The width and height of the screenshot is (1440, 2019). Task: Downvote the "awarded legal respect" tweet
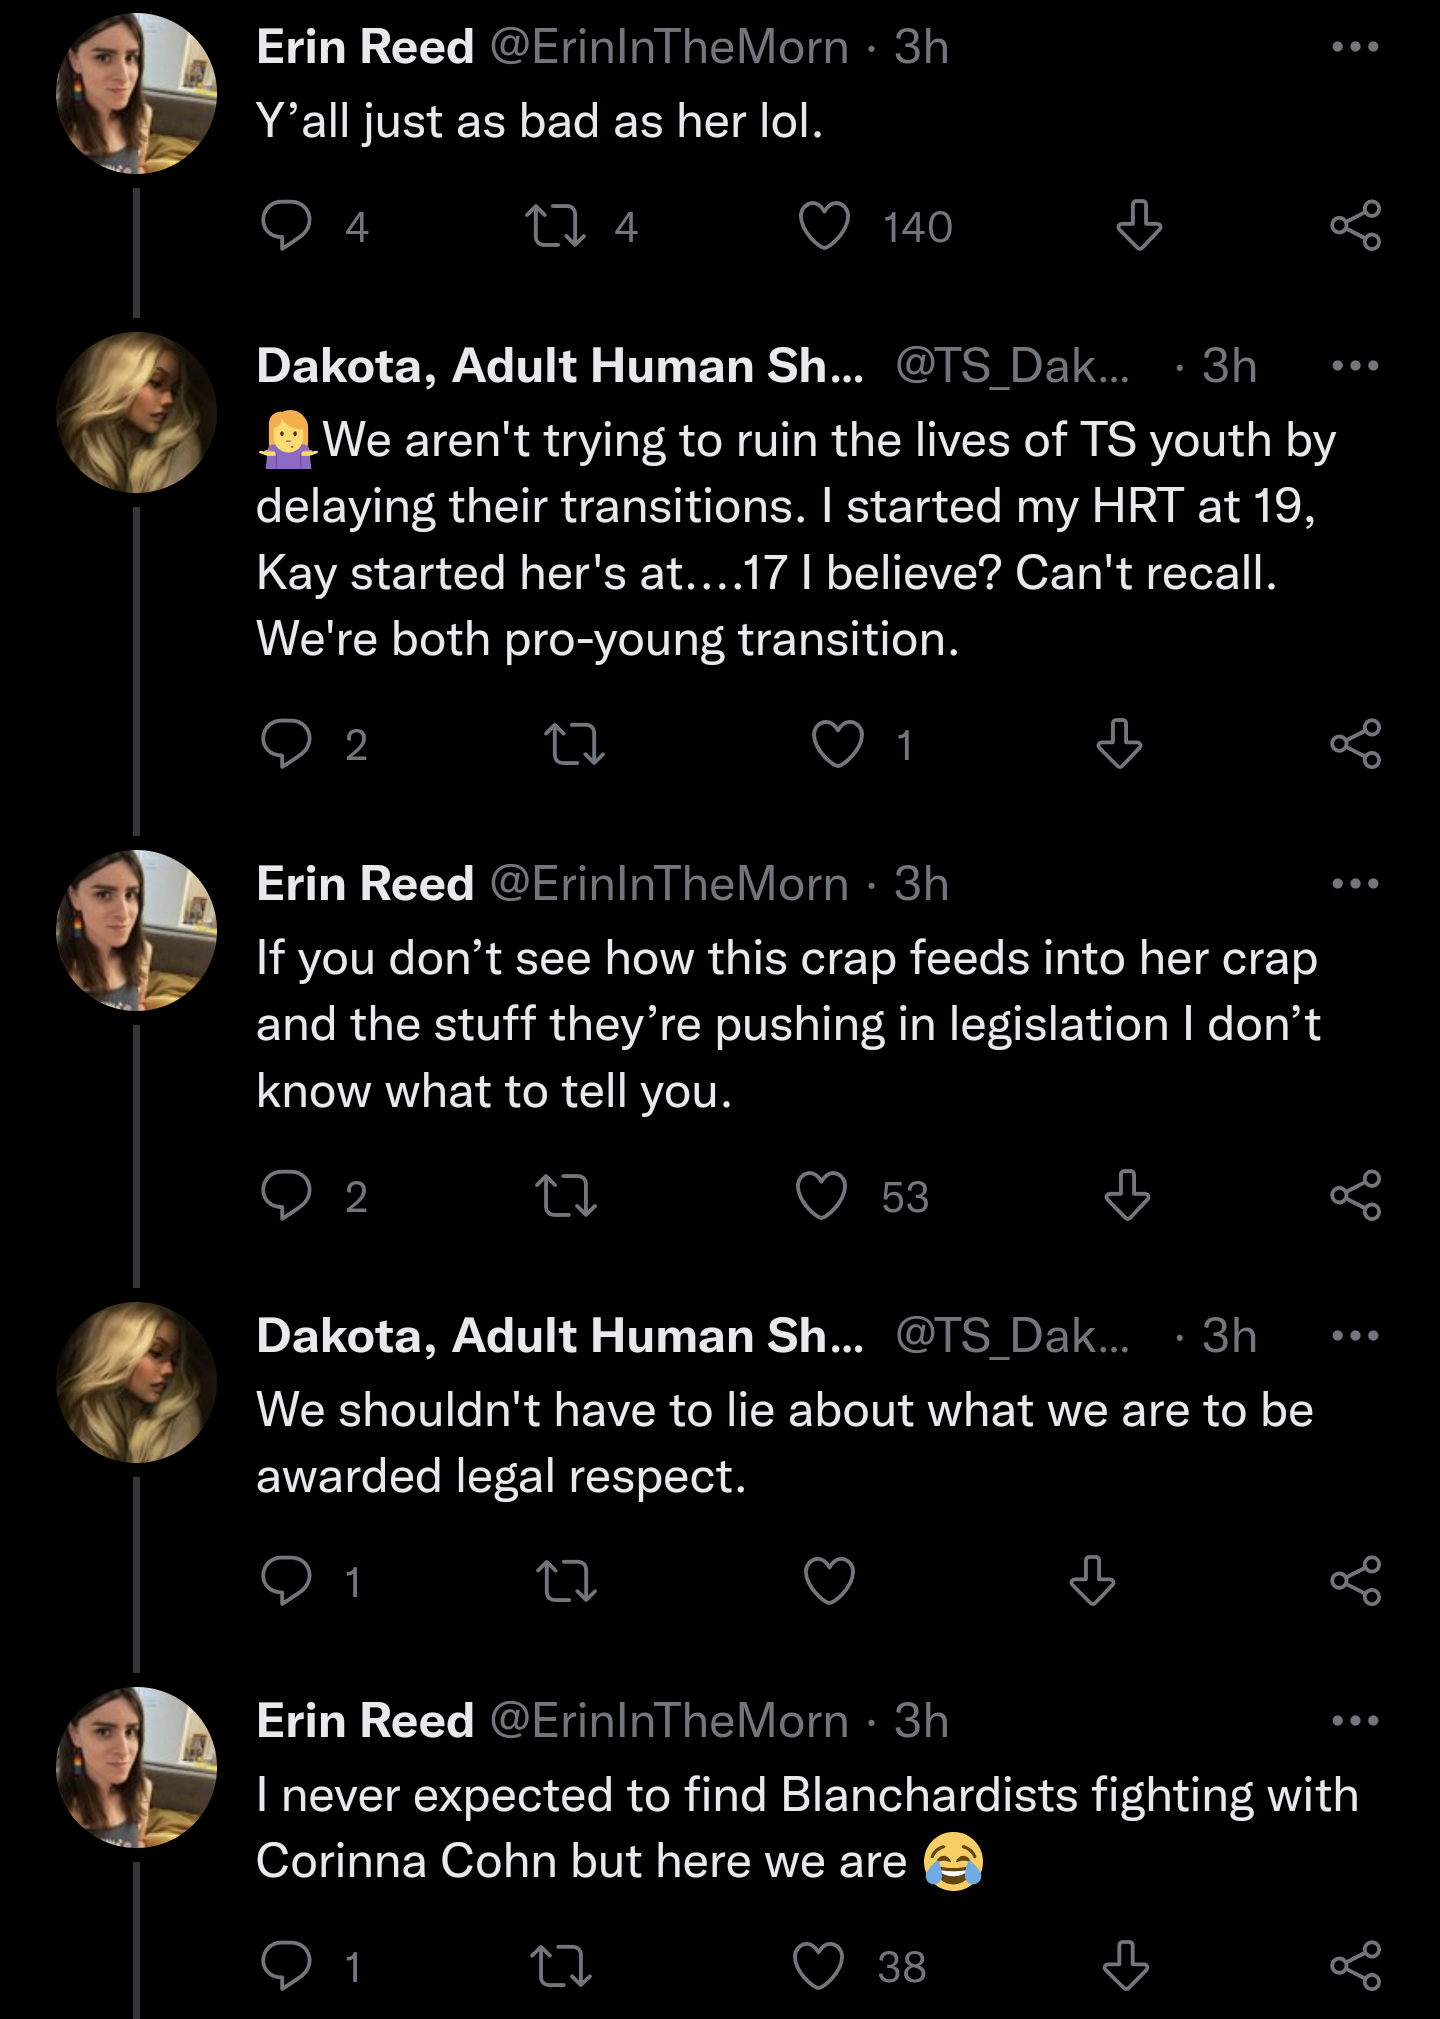pyautogui.click(x=1092, y=1581)
